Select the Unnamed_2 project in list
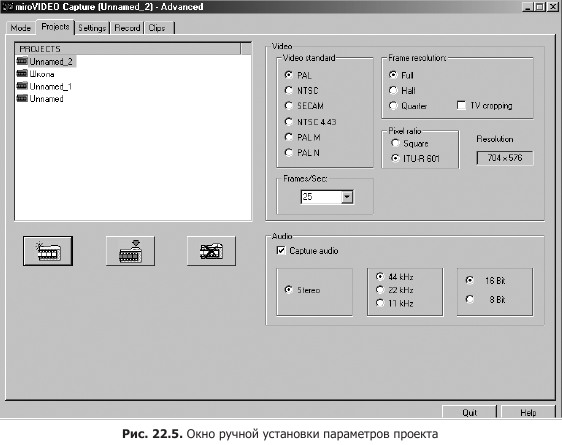Viewport: 562px width, 445px height. (x=51, y=62)
